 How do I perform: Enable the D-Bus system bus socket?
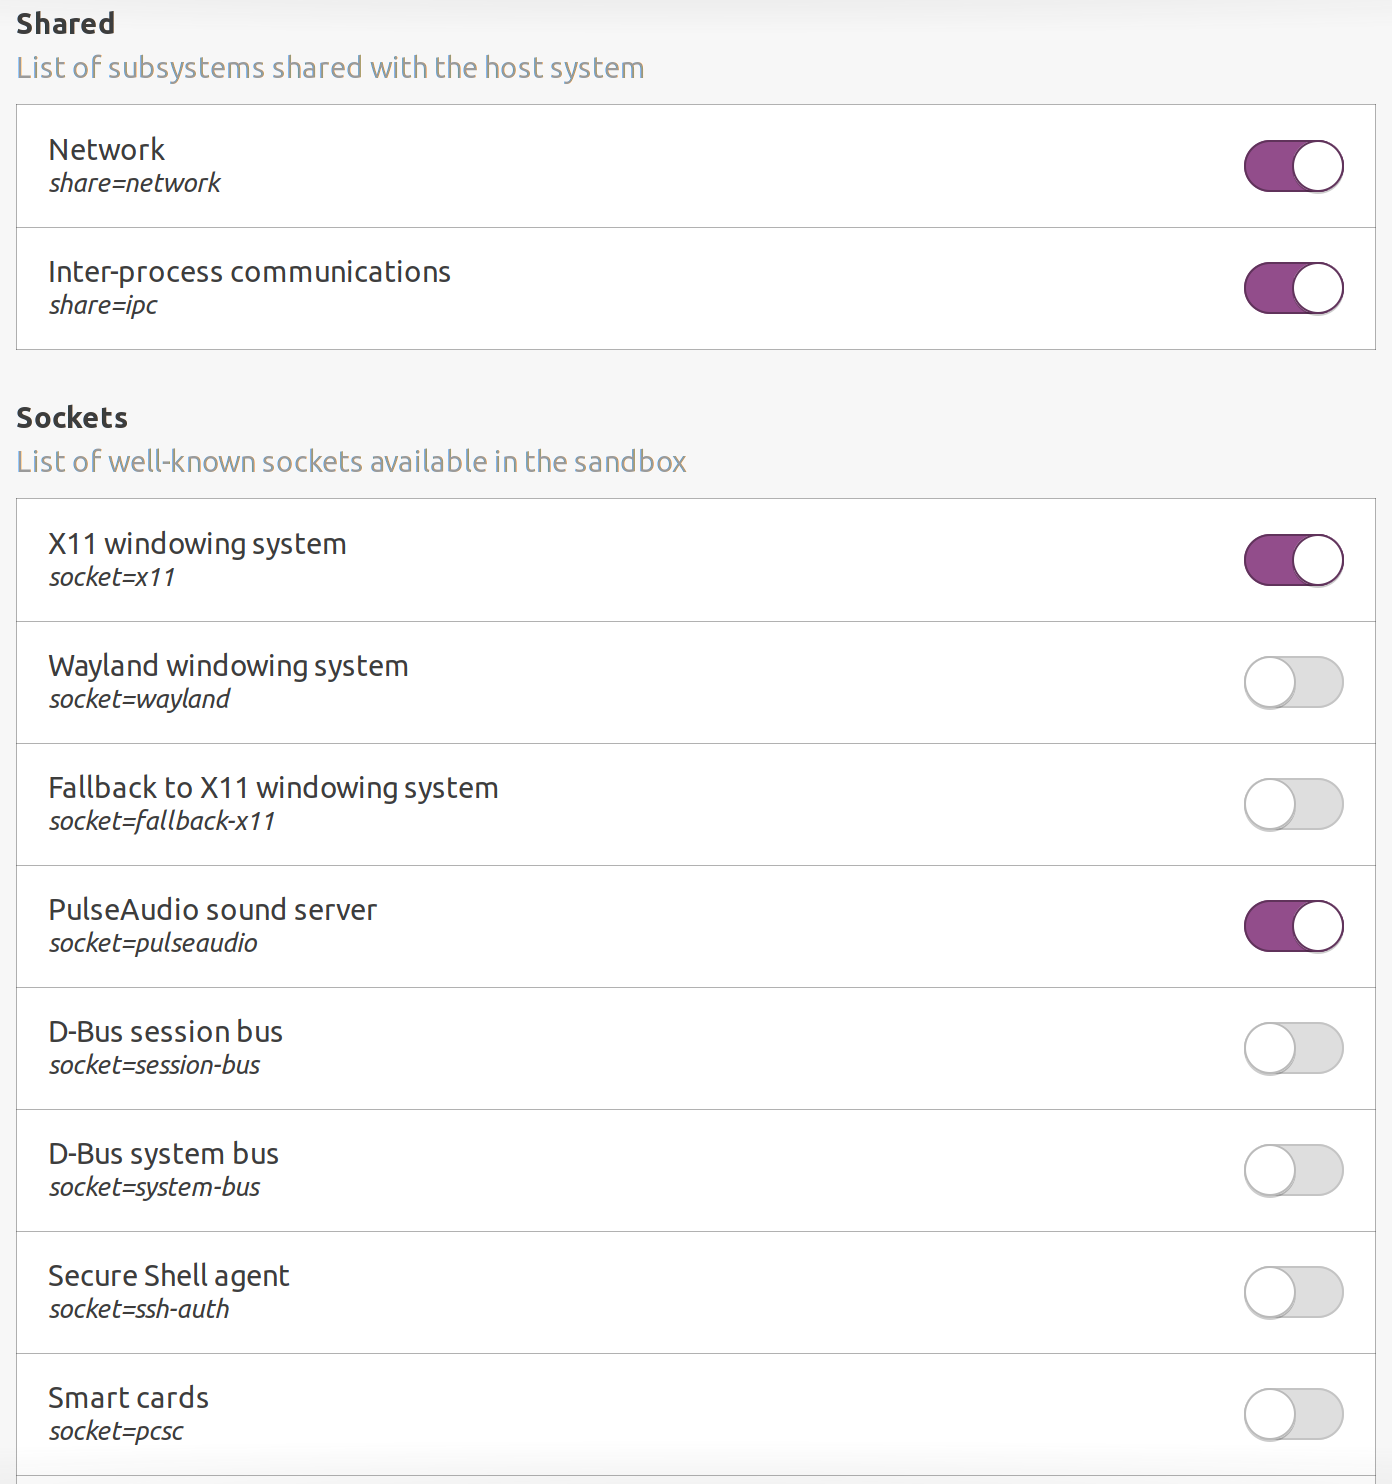click(x=1293, y=1169)
